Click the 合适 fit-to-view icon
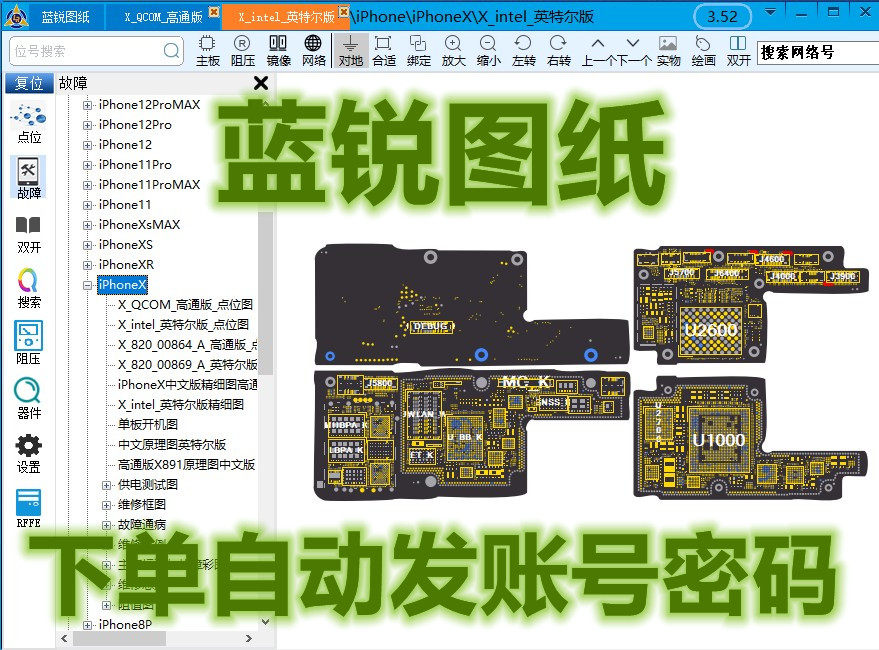 (x=384, y=50)
